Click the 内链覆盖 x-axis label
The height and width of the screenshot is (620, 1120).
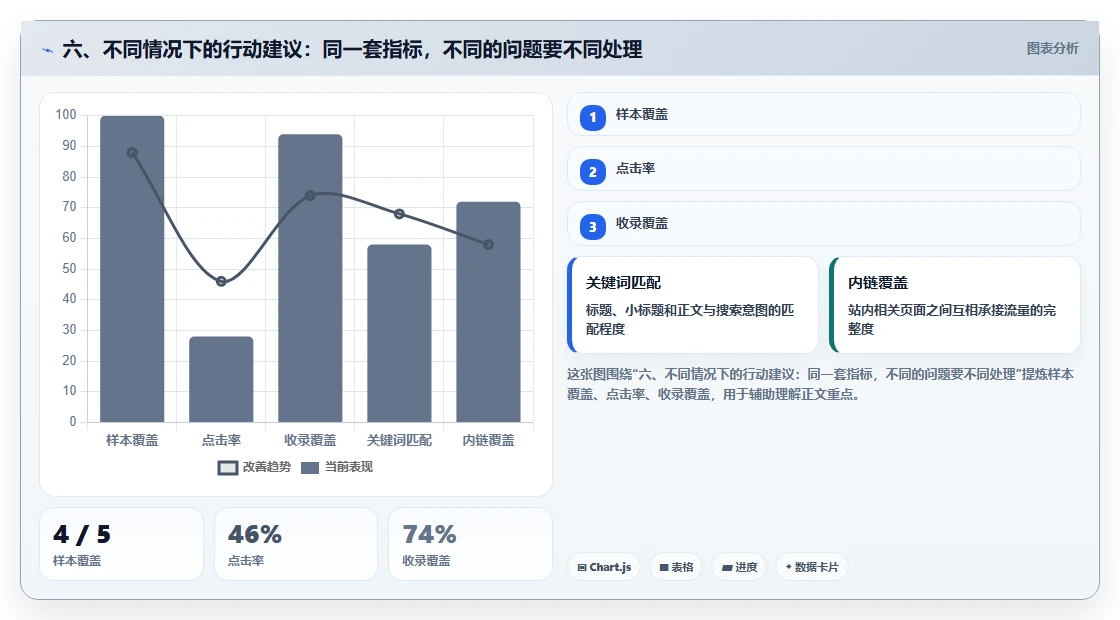[489, 441]
